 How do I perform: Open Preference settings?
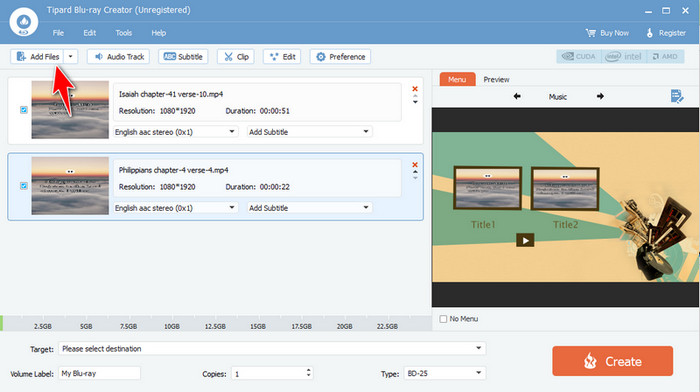point(340,57)
